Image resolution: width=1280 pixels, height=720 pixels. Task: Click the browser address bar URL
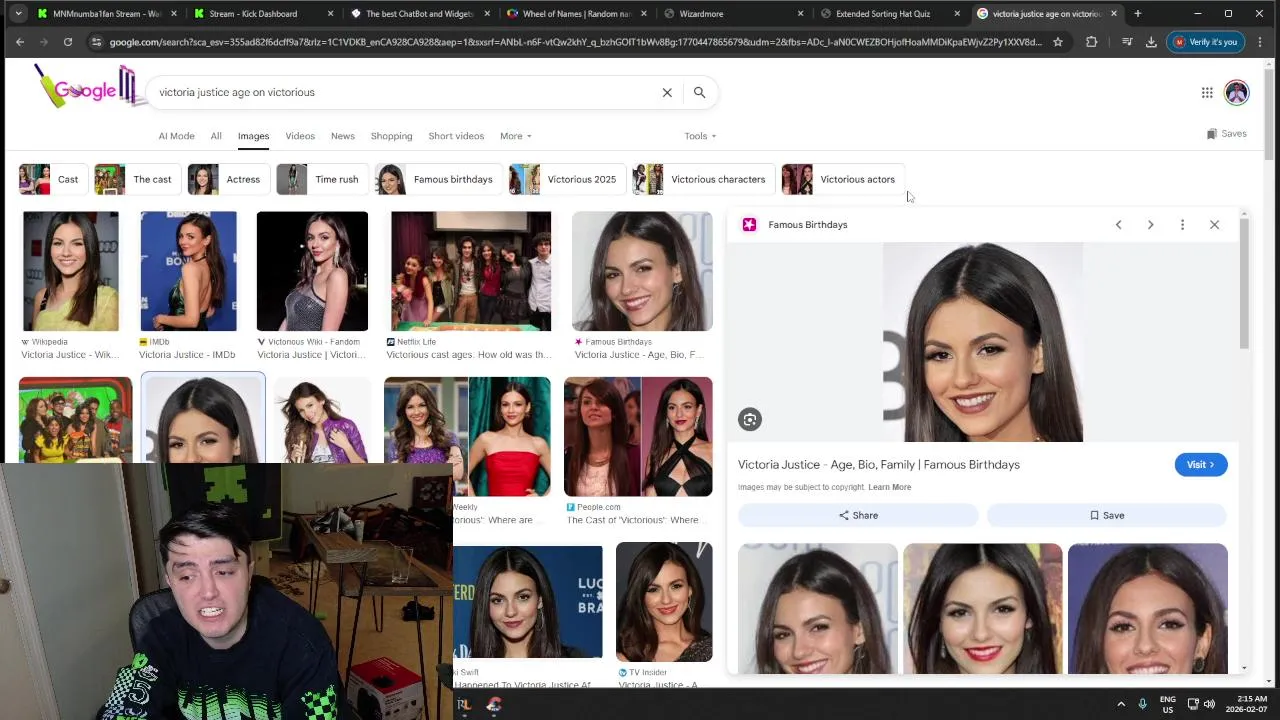(575, 42)
